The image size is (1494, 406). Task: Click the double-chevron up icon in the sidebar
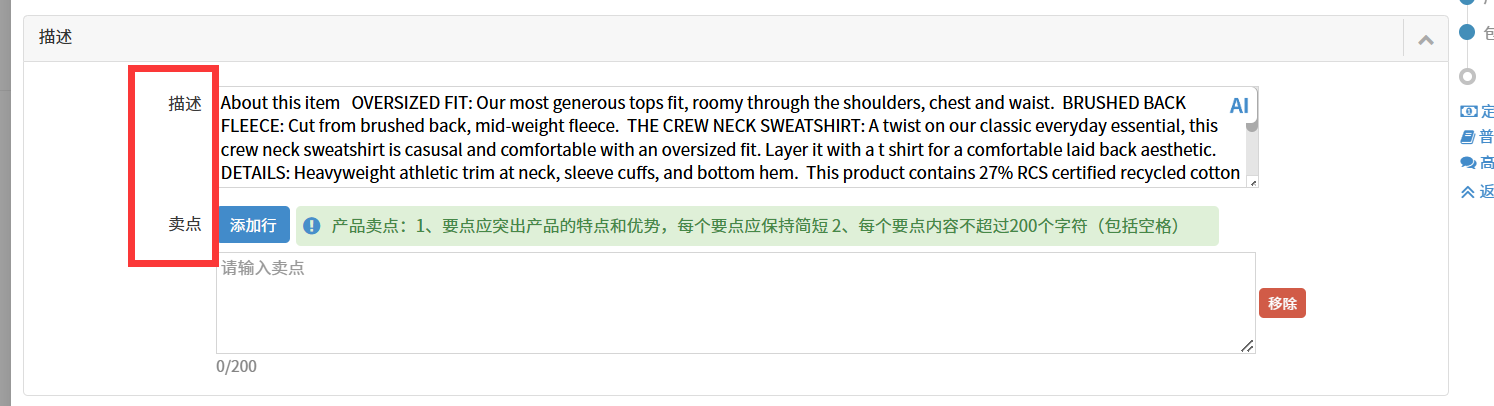click(x=1467, y=191)
